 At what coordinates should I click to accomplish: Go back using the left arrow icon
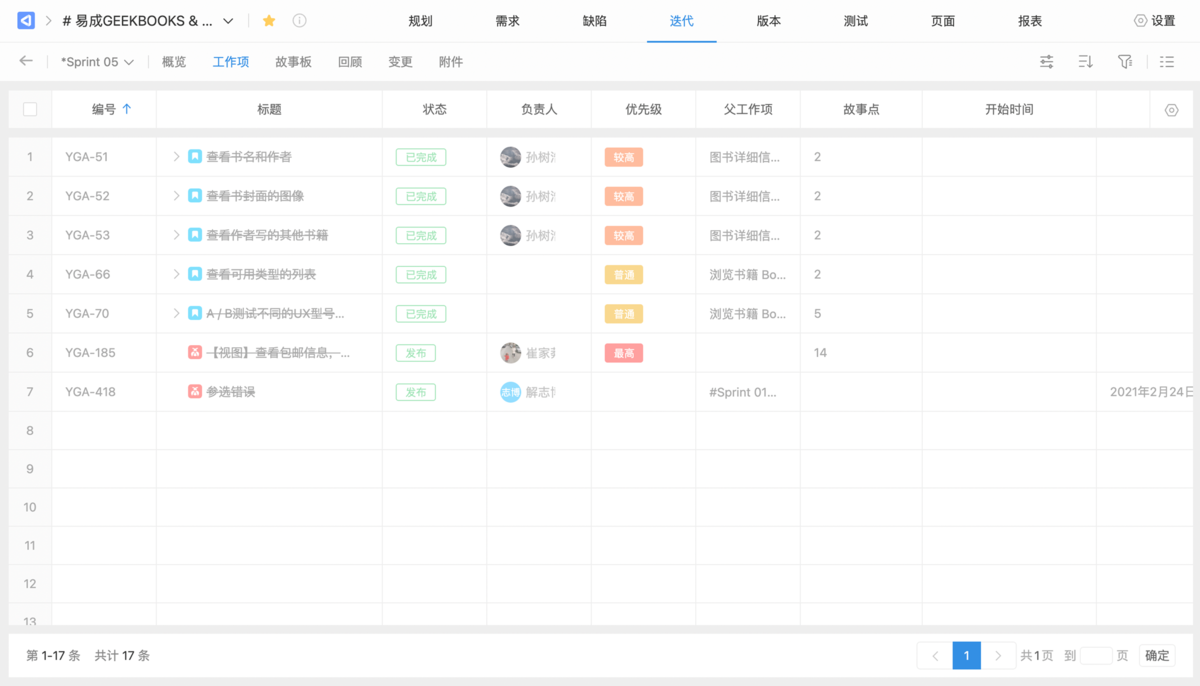26,61
